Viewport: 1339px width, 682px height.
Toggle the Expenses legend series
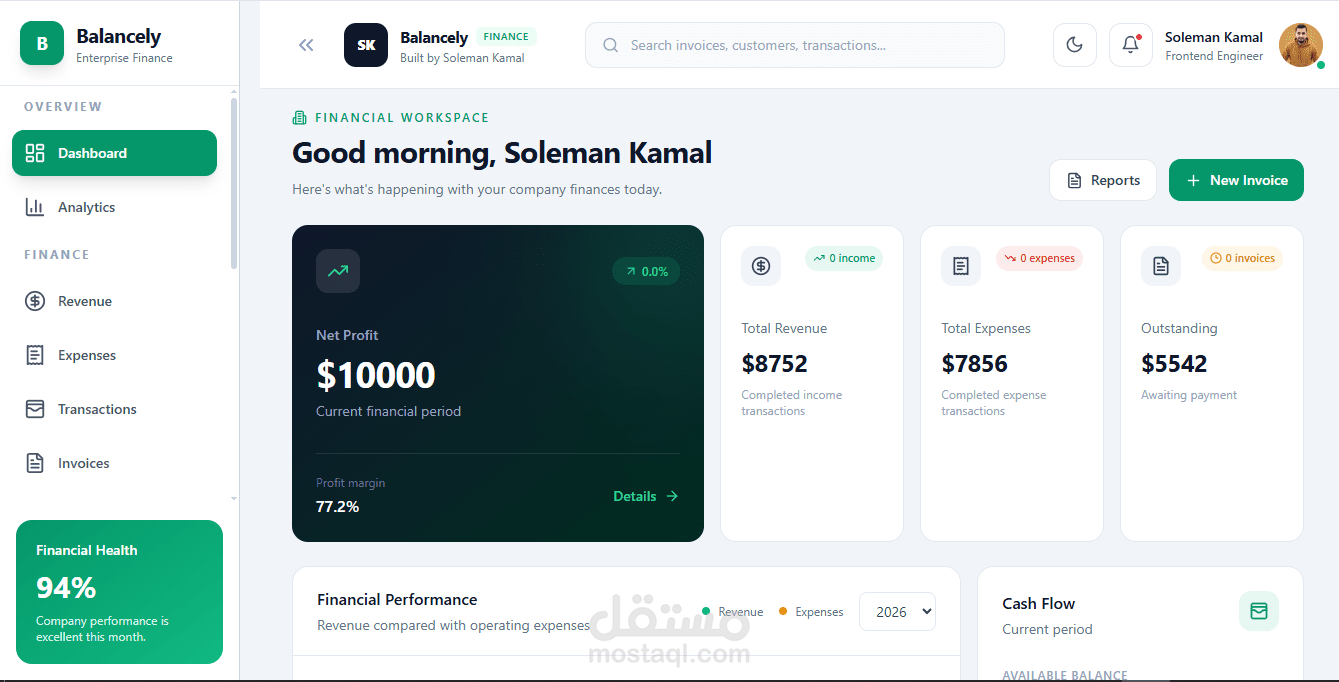coord(812,612)
